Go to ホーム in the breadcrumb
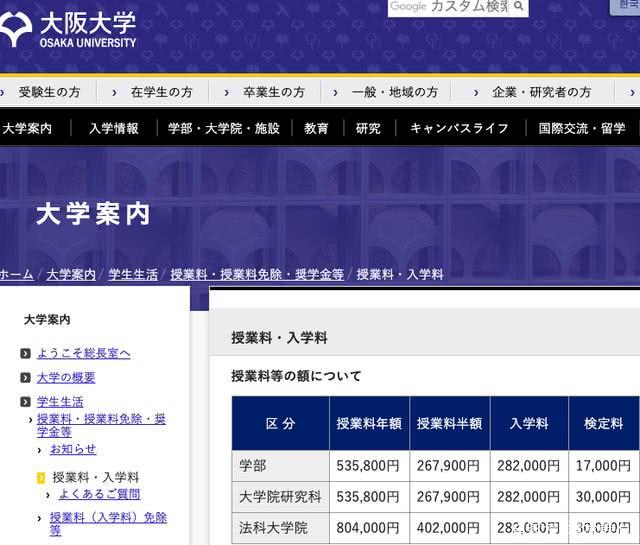This screenshot has width=640, height=545. [x=16, y=274]
